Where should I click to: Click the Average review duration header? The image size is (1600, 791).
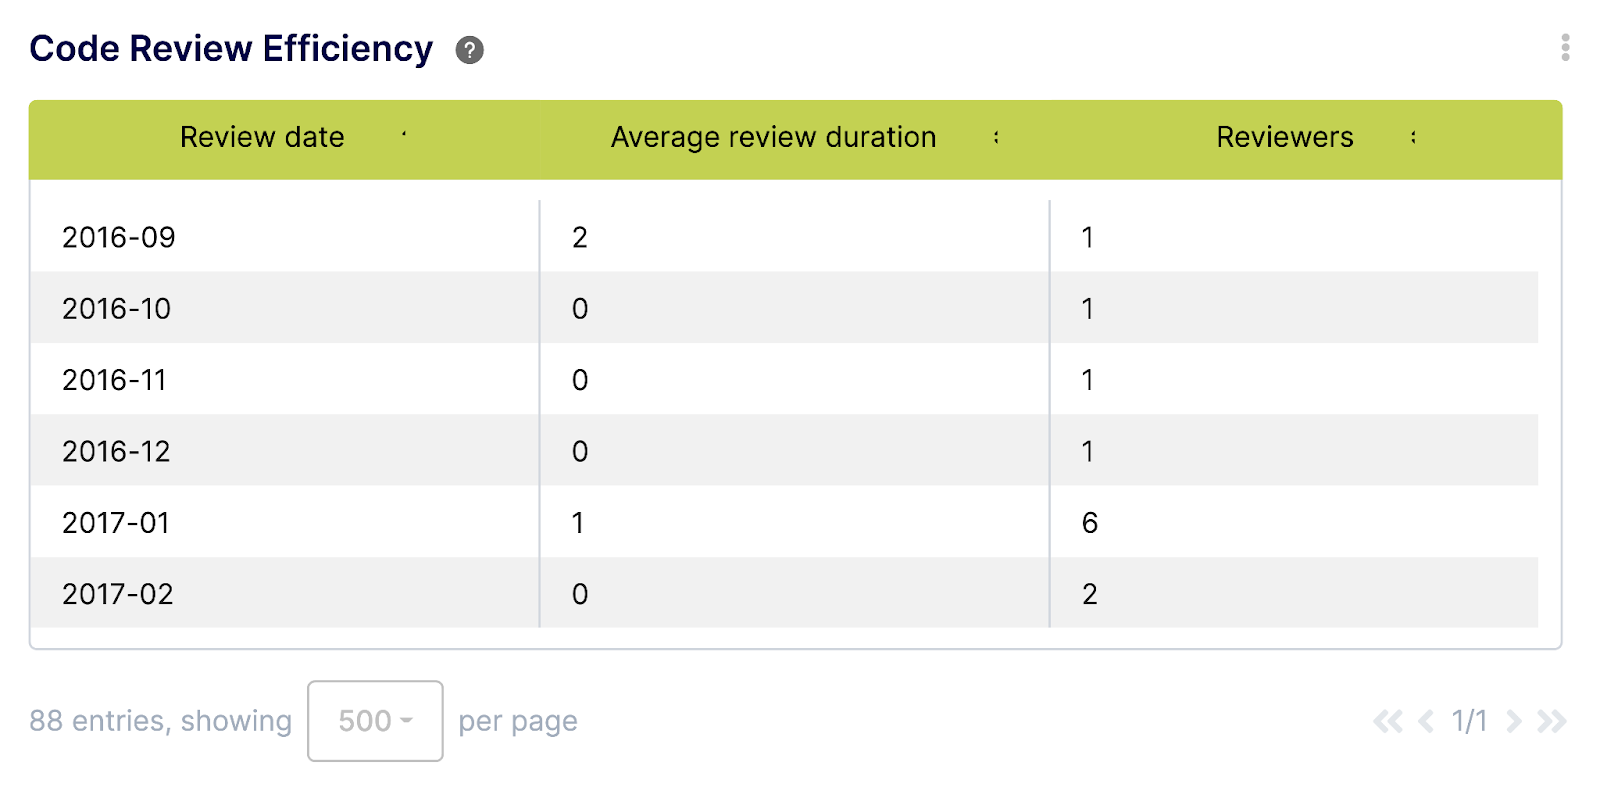click(x=773, y=137)
